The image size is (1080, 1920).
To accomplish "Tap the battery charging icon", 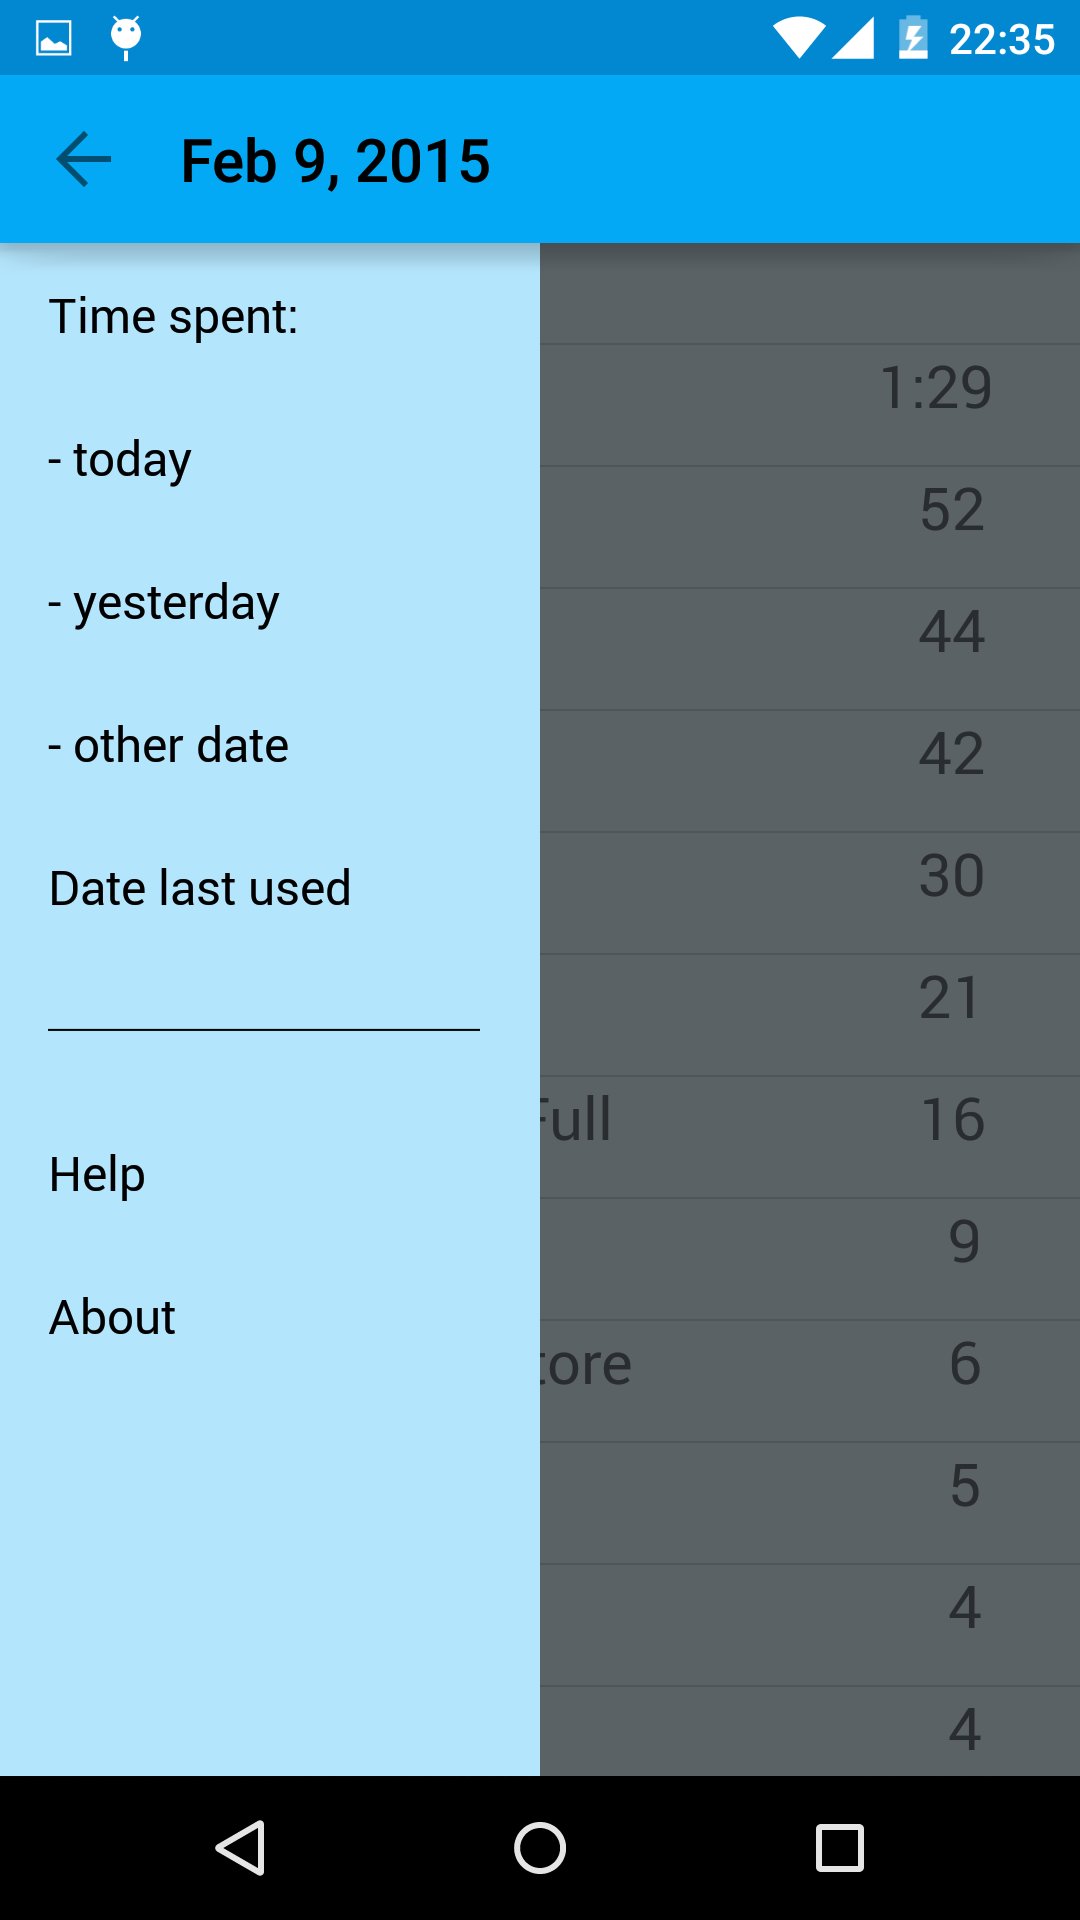I will [x=913, y=38].
